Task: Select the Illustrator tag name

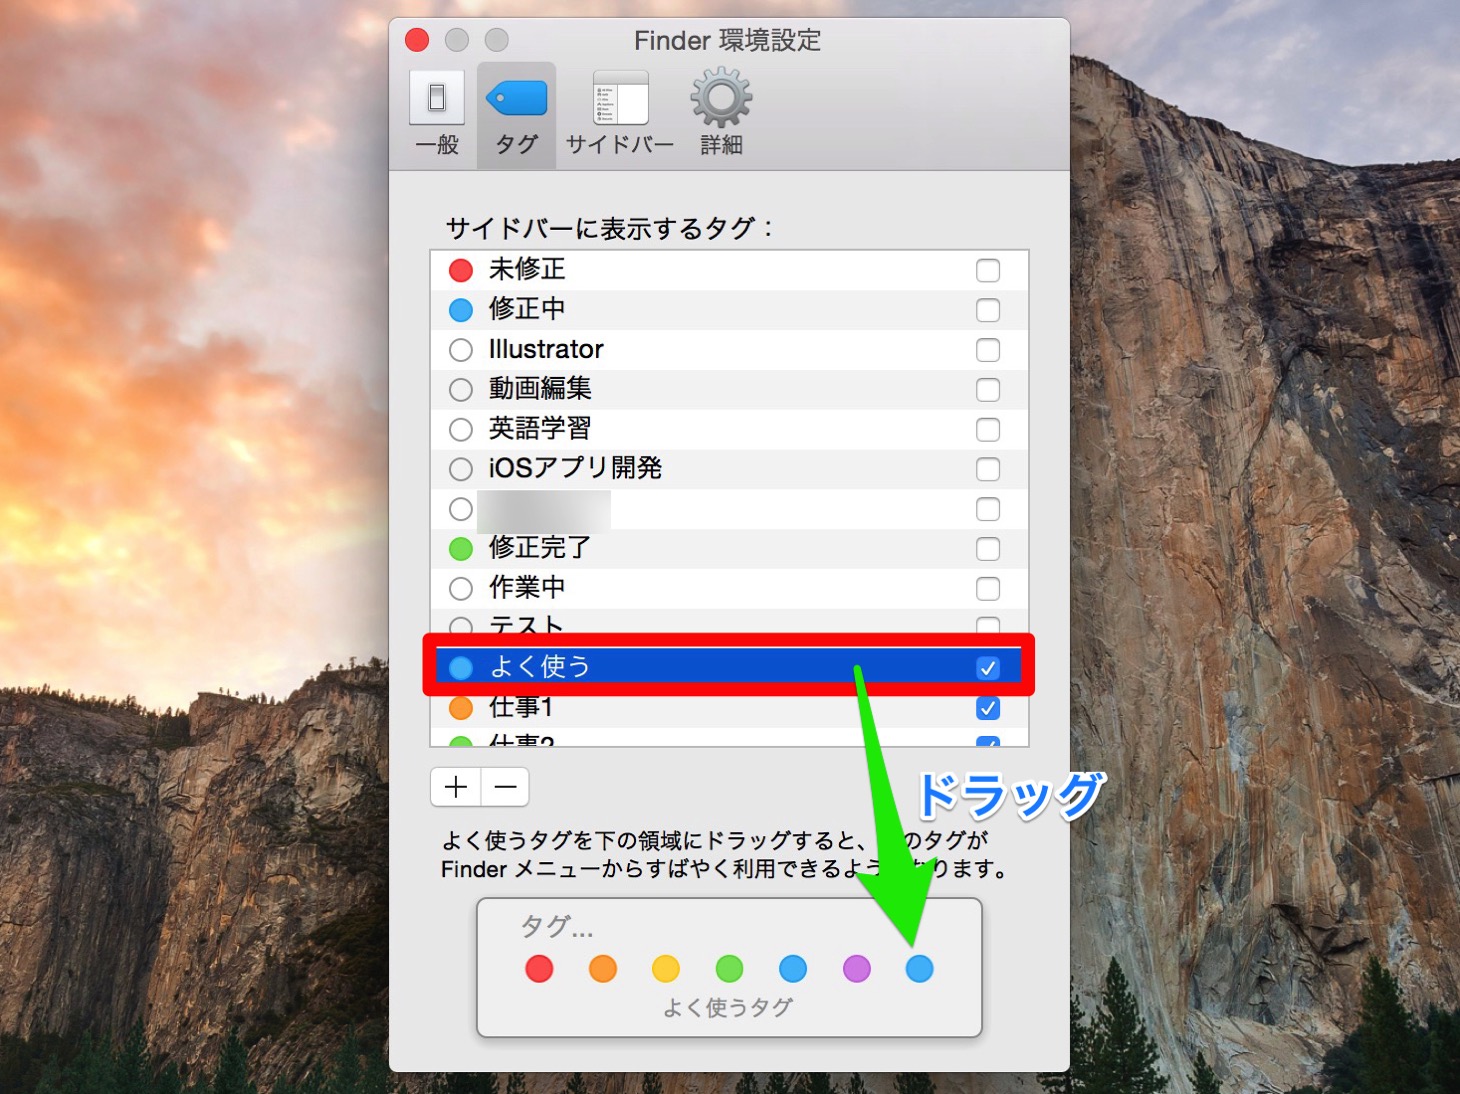Action: pyautogui.click(x=546, y=349)
